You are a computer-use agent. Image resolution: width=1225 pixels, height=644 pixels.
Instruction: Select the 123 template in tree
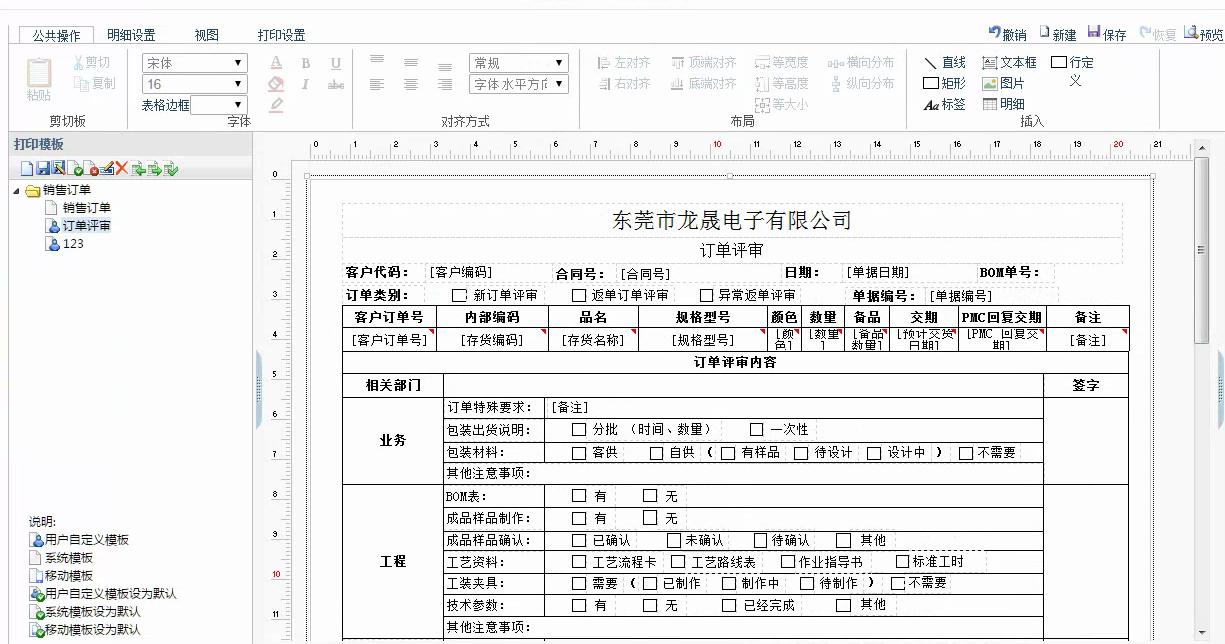click(74, 244)
